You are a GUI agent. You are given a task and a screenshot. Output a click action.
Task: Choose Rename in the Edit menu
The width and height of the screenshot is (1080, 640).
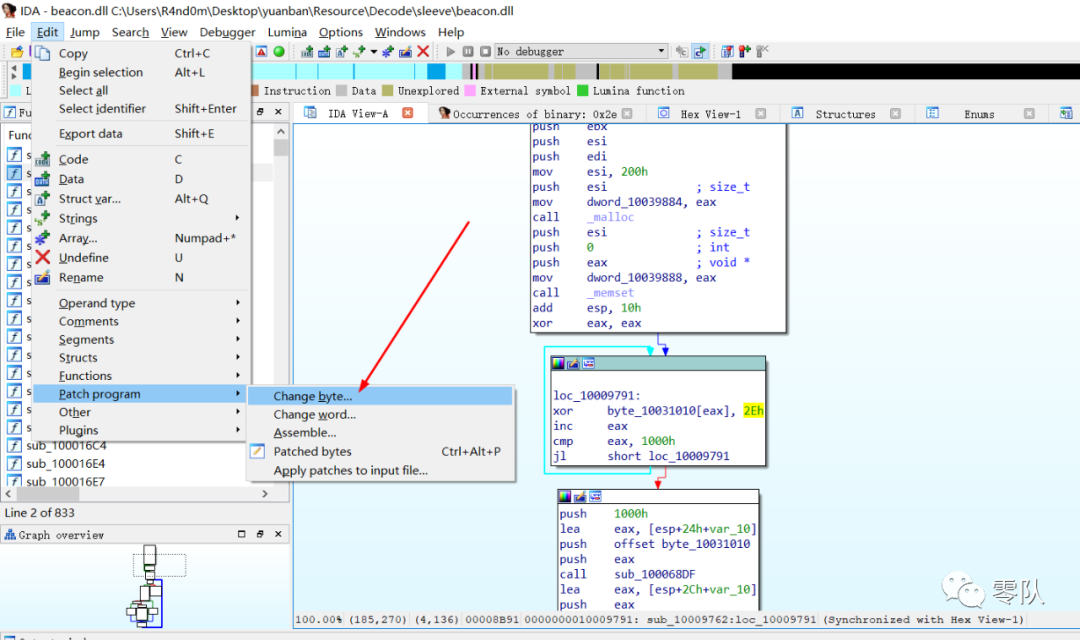(141, 278)
